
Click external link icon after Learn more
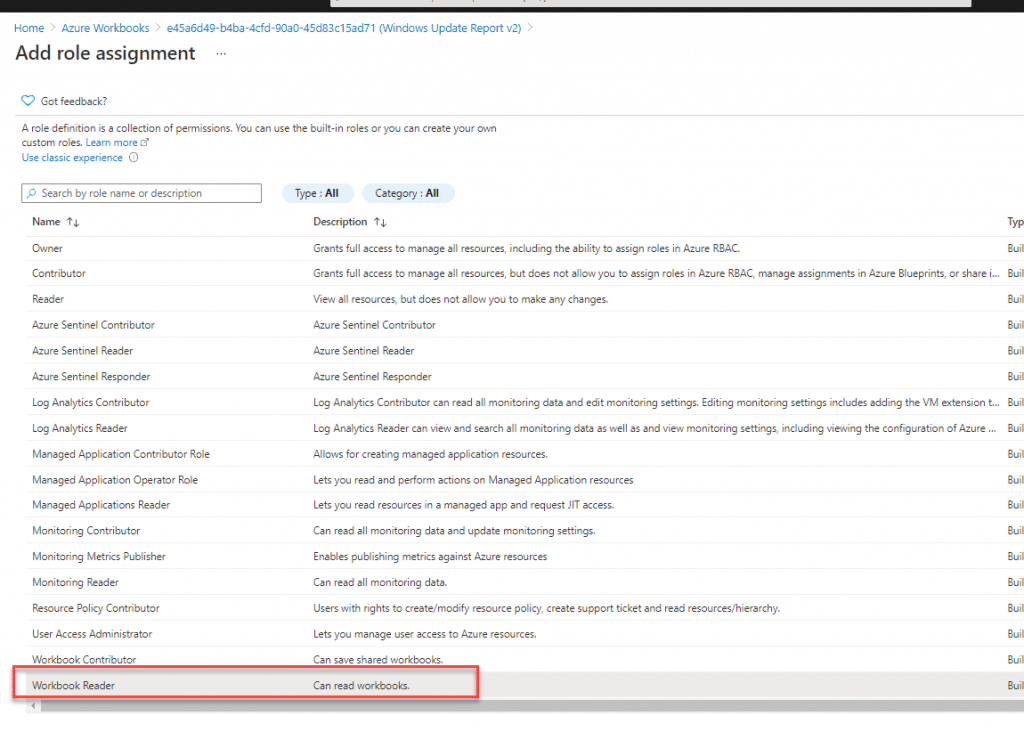pos(145,142)
